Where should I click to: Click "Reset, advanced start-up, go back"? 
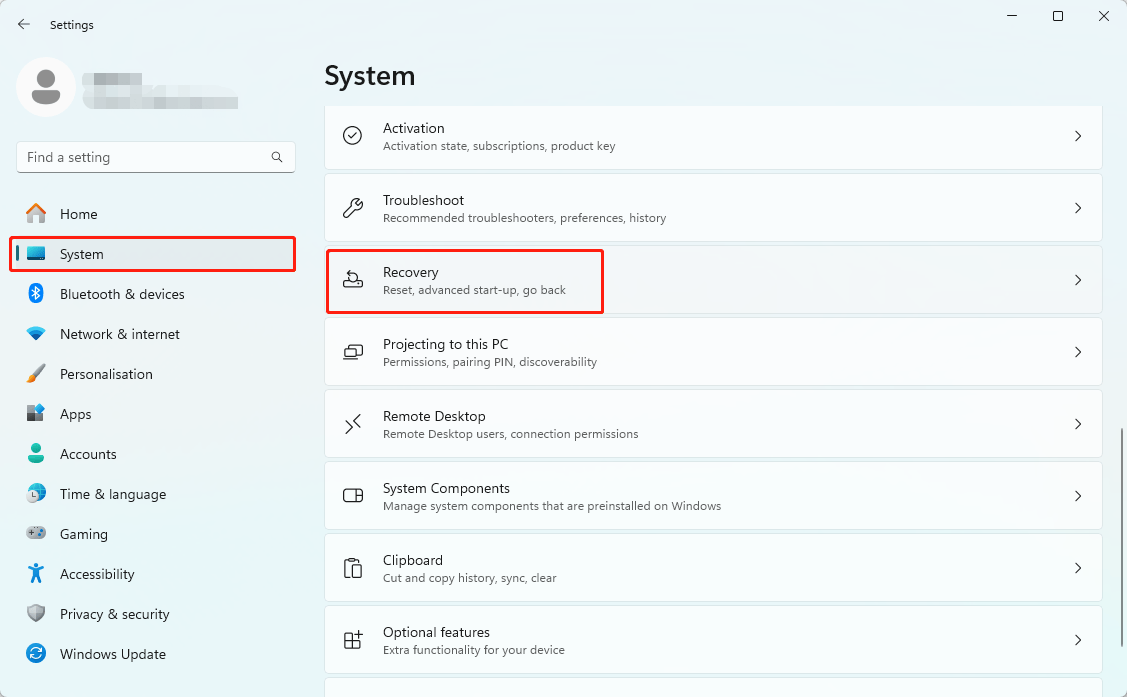tap(474, 290)
